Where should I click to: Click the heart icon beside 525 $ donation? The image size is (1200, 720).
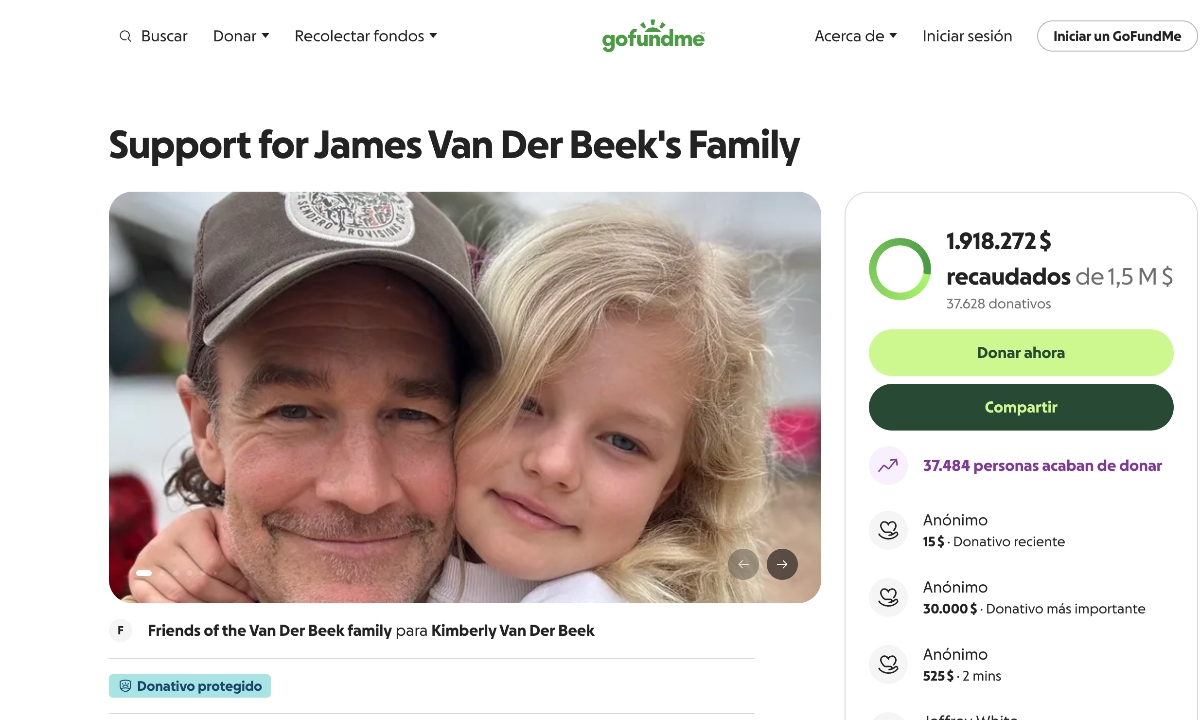point(888,664)
